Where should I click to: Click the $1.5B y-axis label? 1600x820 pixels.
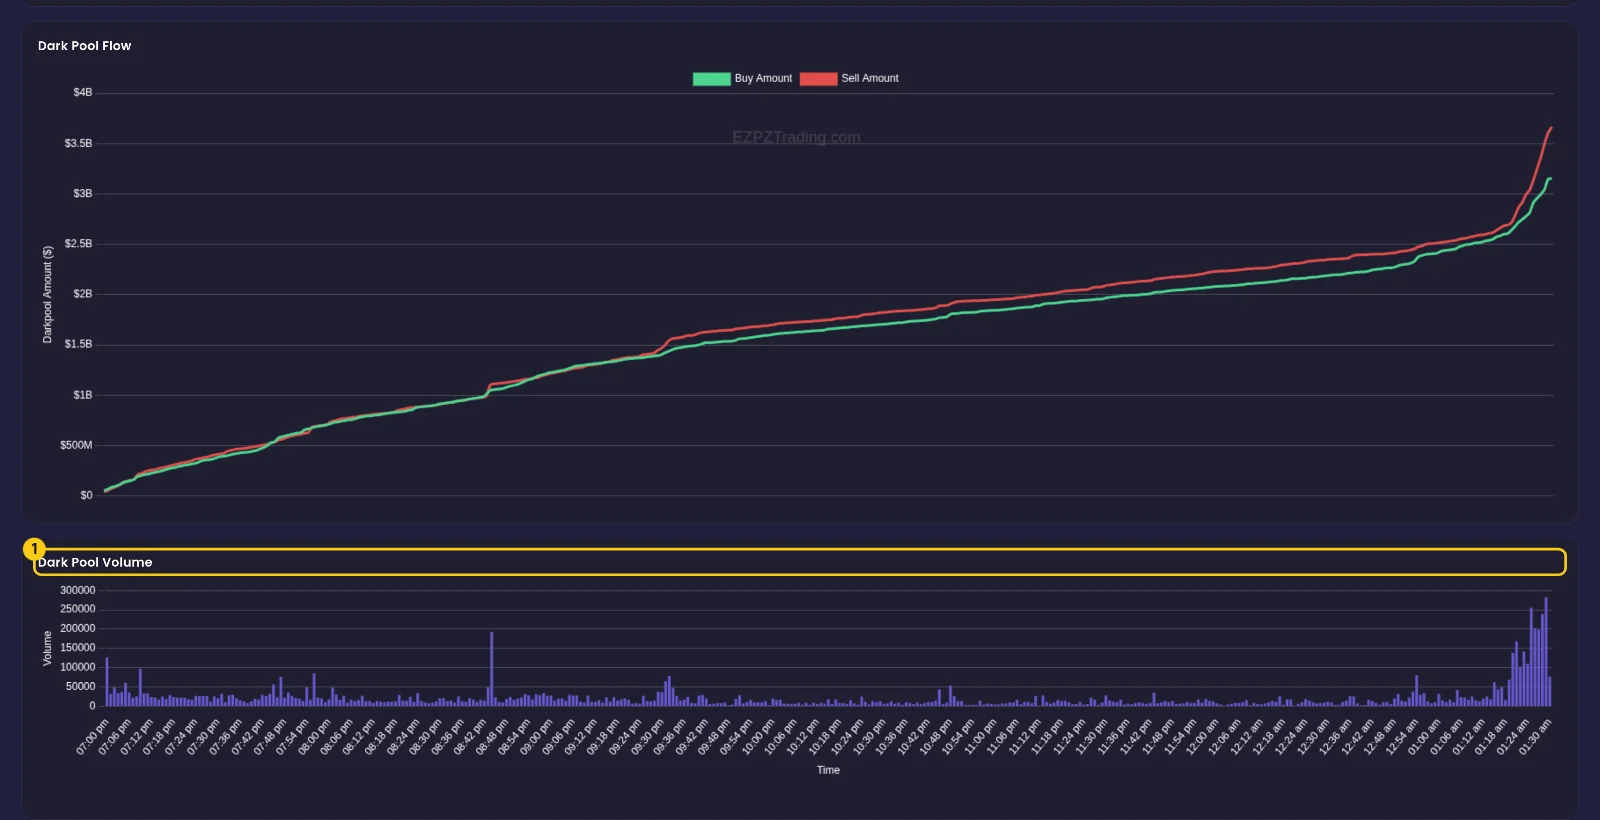coord(79,344)
